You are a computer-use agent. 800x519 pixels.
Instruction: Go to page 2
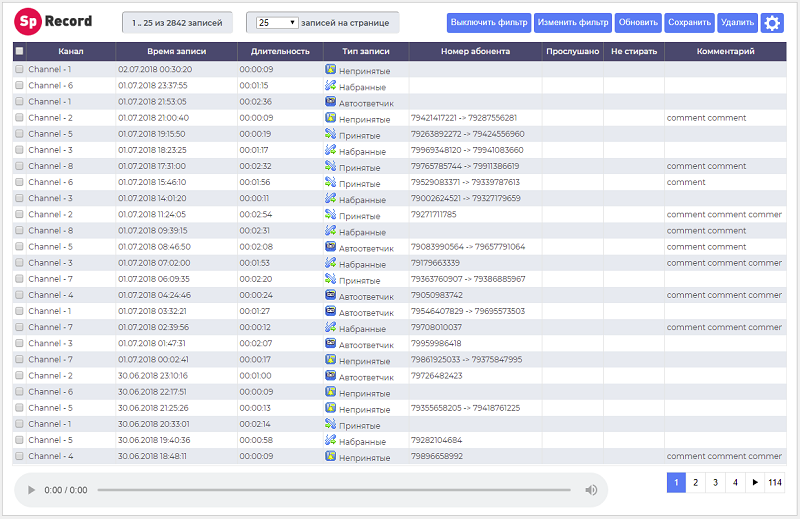tap(695, 482)
